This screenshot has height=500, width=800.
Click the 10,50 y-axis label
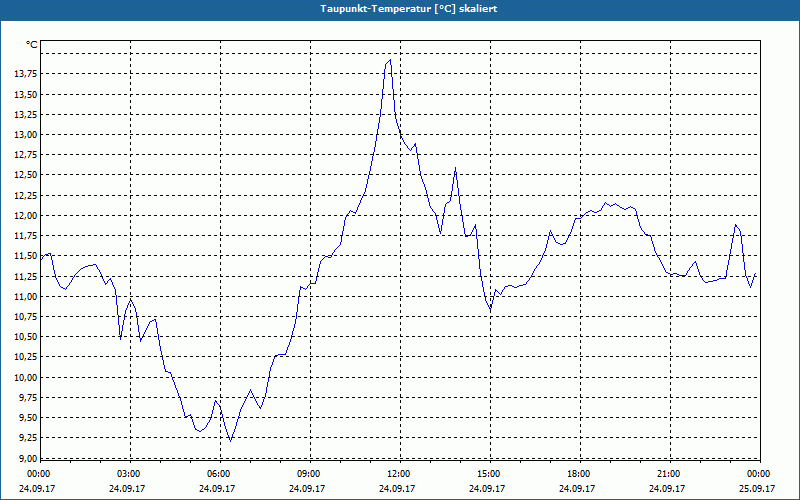(26, 337)
